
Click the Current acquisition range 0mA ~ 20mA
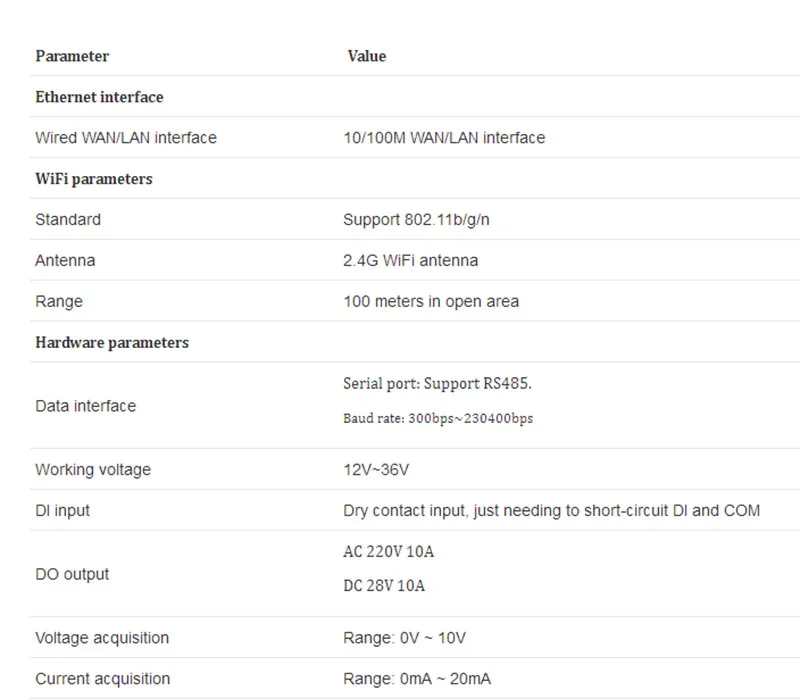pyautogui.click(x=417, y=679)
